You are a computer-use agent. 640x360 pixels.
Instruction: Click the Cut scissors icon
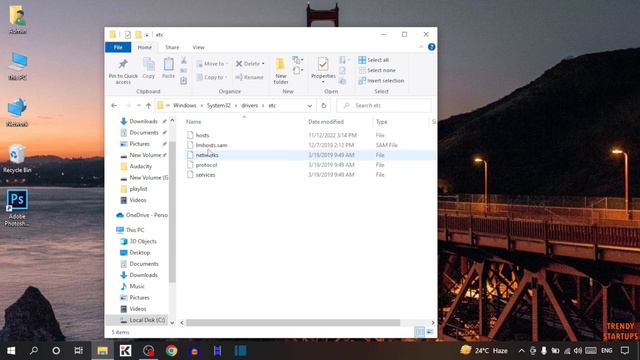[x=184, y=61]
